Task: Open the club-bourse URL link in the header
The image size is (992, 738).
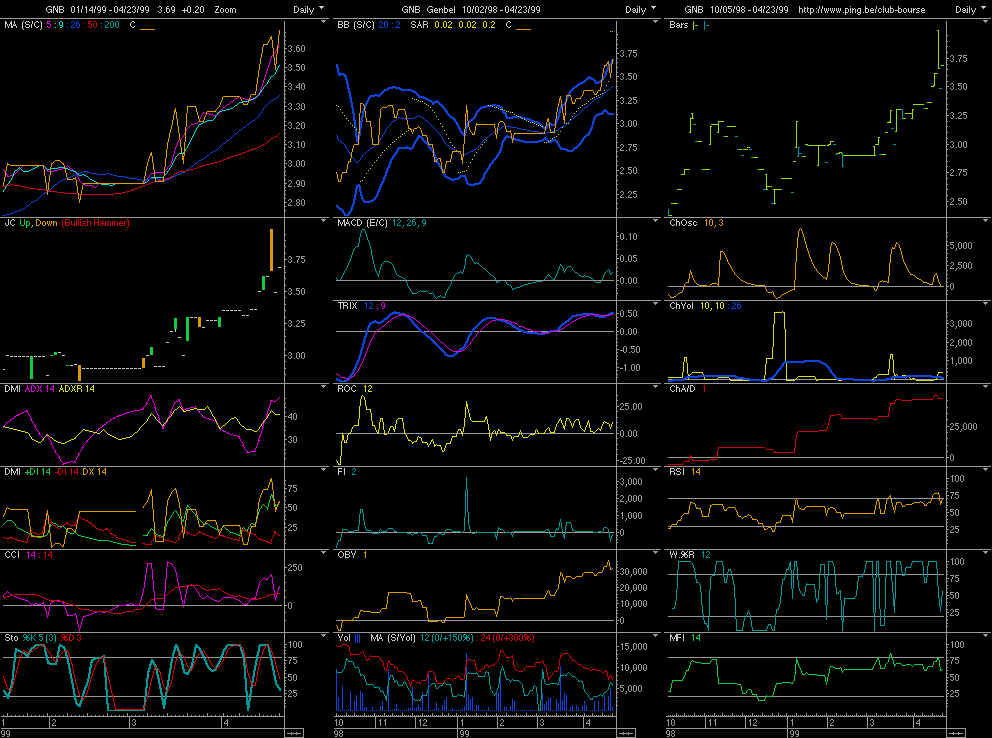Action: pyautogui.click(x=862, y=9)
